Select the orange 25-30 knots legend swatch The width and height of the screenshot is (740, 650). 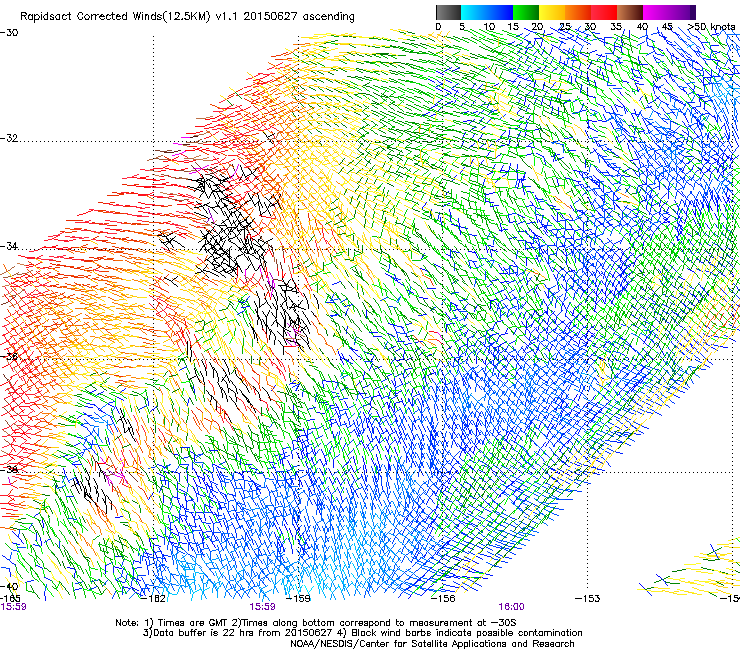[578, 12]
